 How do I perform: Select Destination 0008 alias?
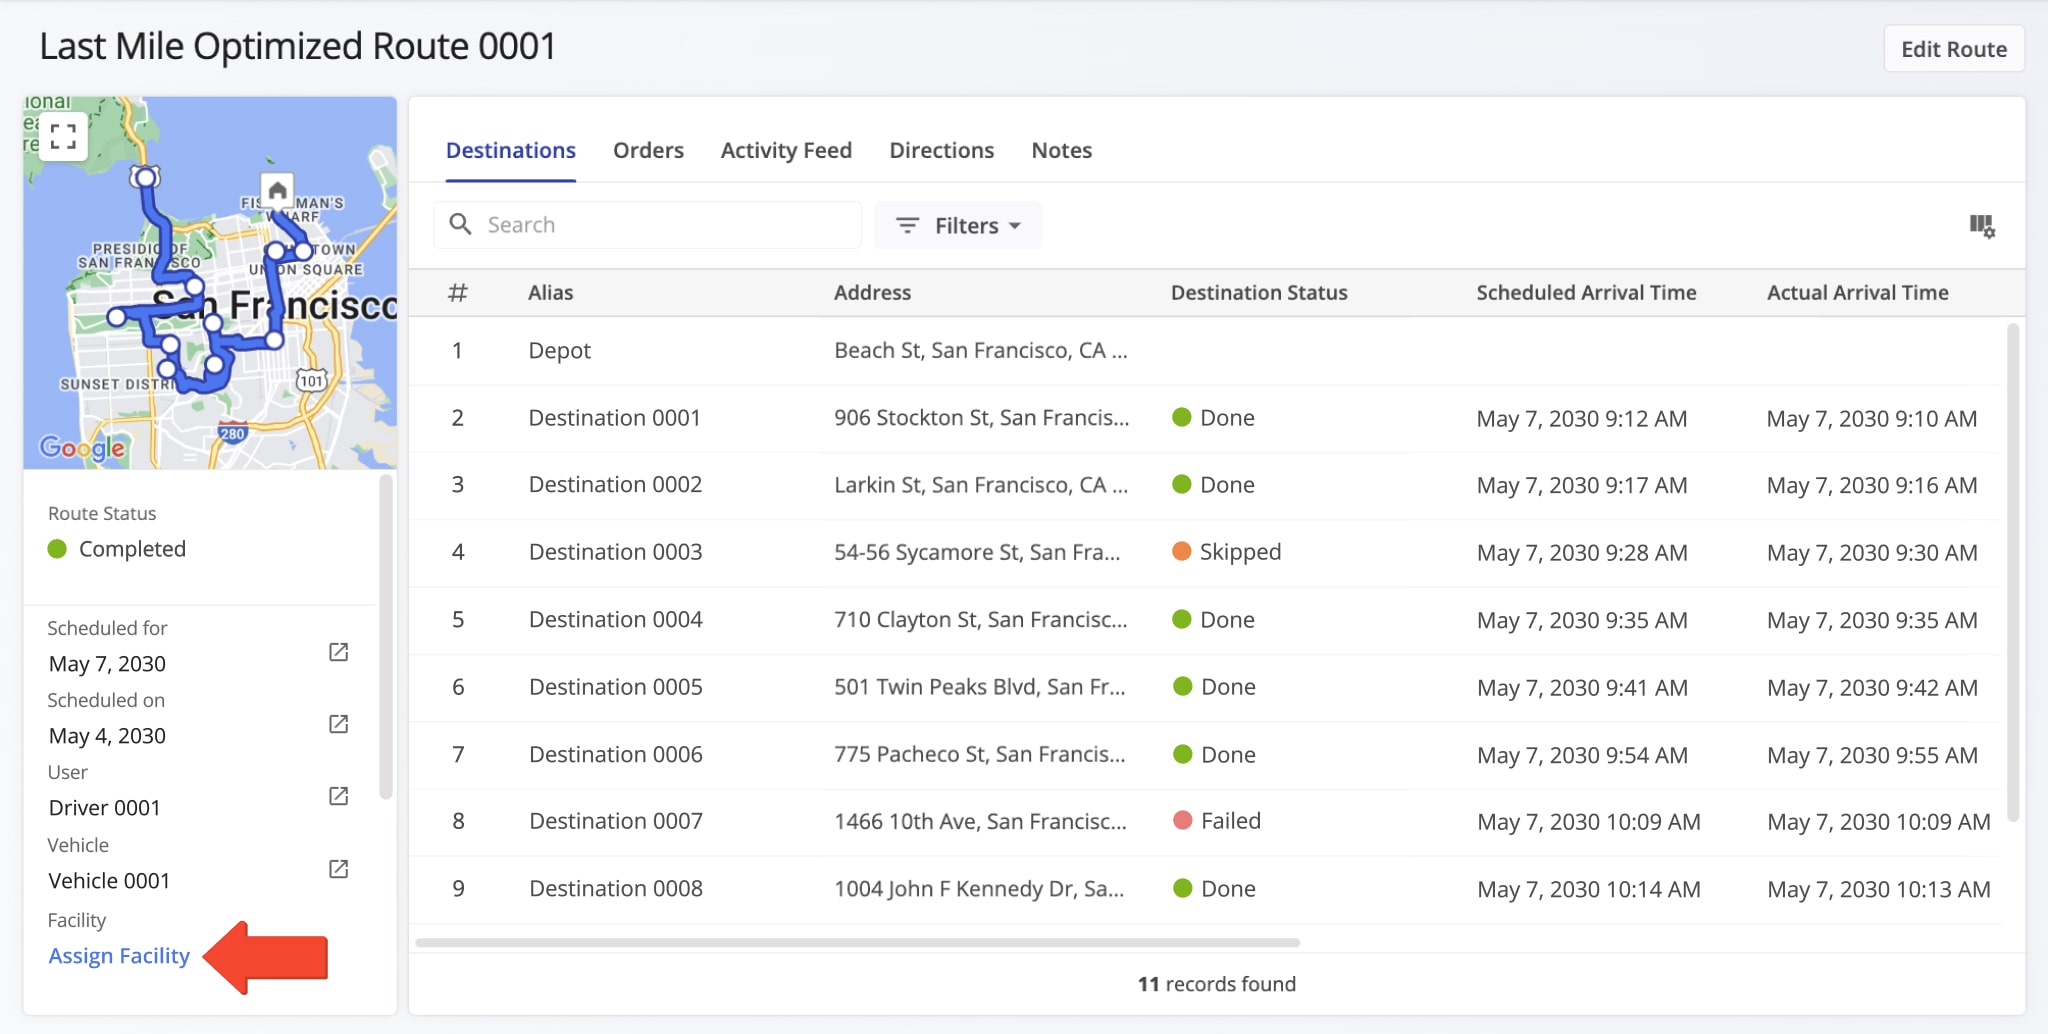(x=615, y=889)
